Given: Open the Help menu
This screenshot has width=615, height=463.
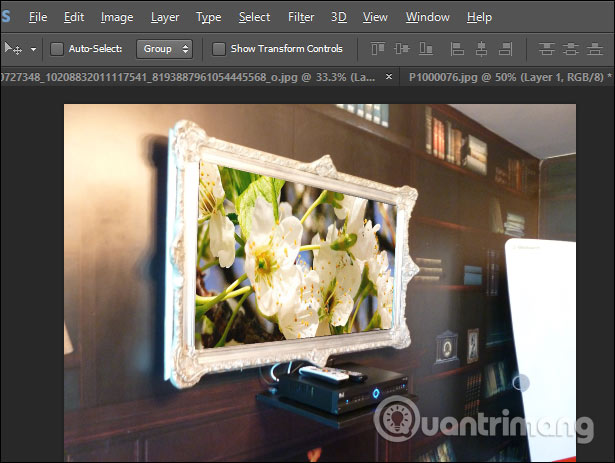Looking at the screenshot, I should (479, 17).
